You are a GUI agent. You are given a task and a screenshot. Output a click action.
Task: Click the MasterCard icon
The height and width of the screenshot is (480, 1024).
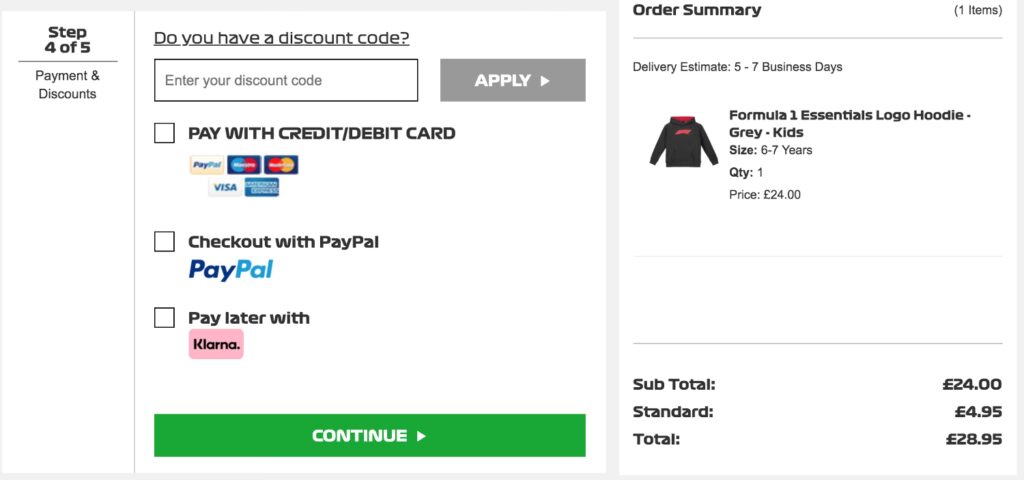[281, 165]
